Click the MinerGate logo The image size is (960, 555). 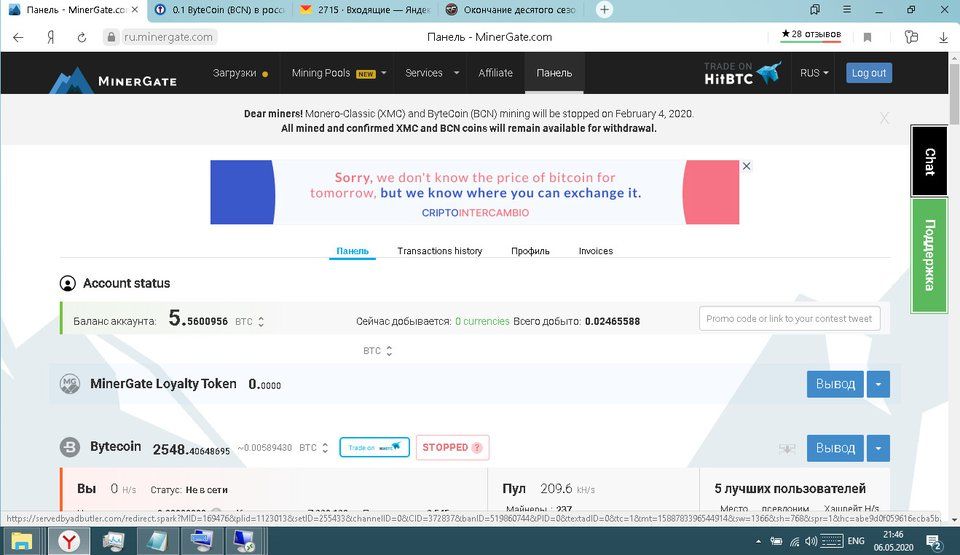click(x=114, y=80)
